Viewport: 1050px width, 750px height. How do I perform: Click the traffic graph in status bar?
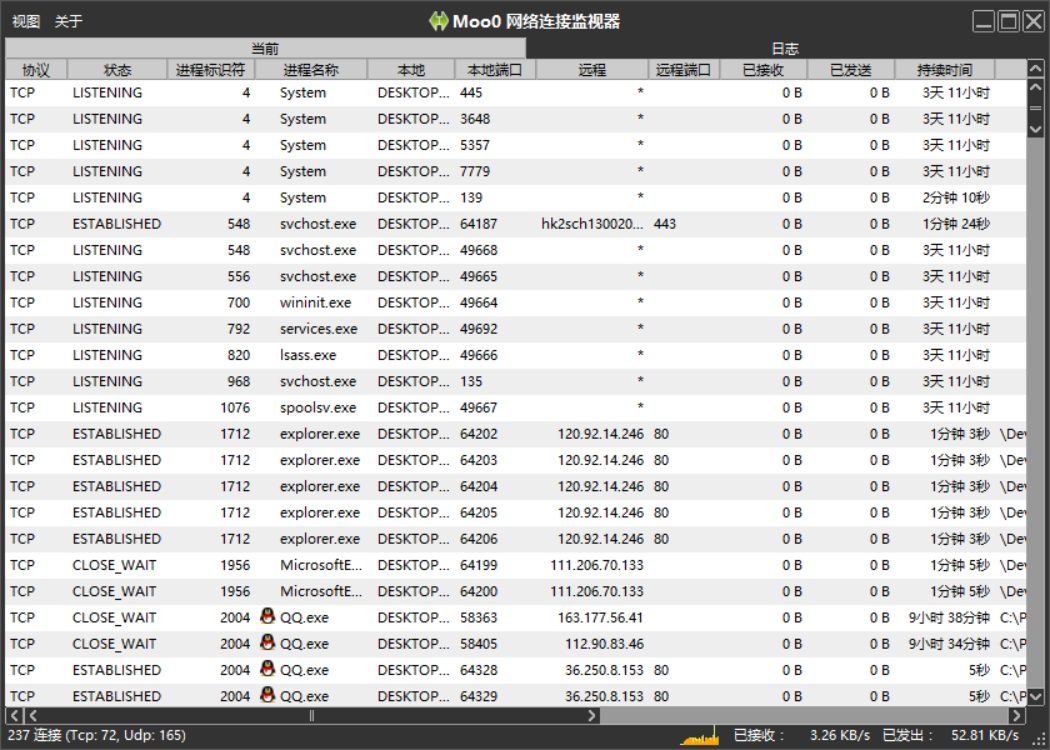(x=700, y=736)
